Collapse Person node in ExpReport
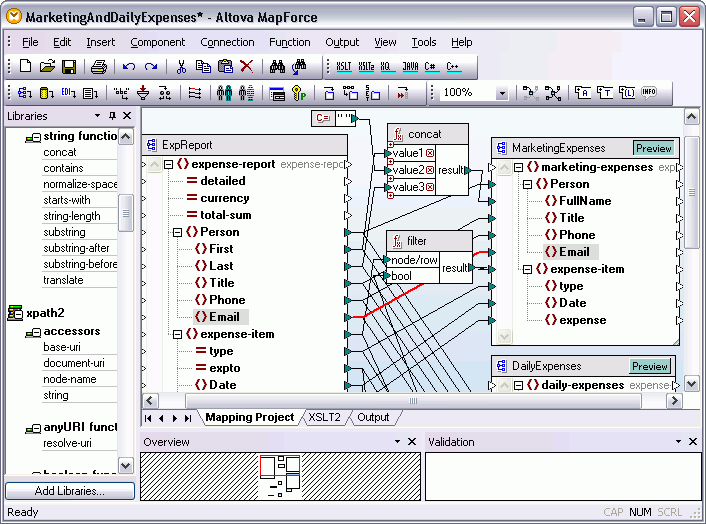This screenshot has width=706, height=524. (177, 232)
